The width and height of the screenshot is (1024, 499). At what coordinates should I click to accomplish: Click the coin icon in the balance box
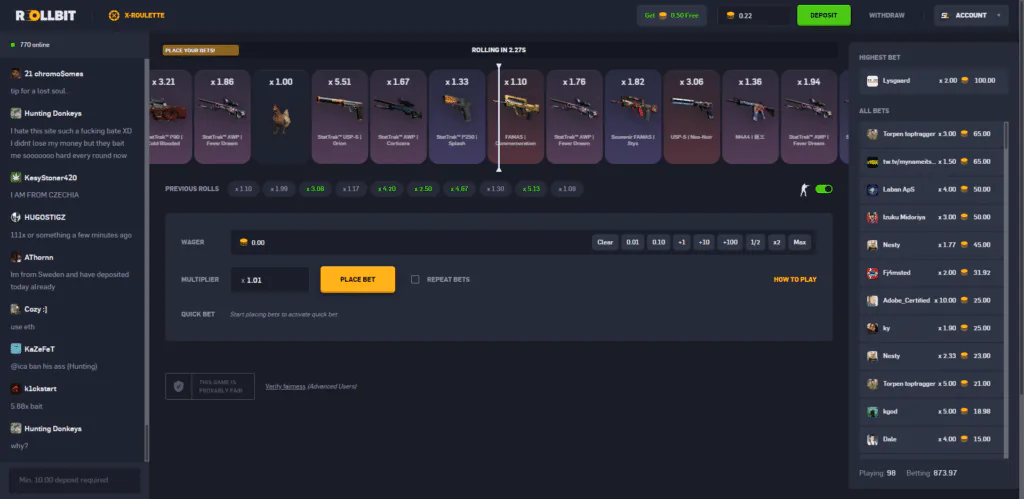730,15
